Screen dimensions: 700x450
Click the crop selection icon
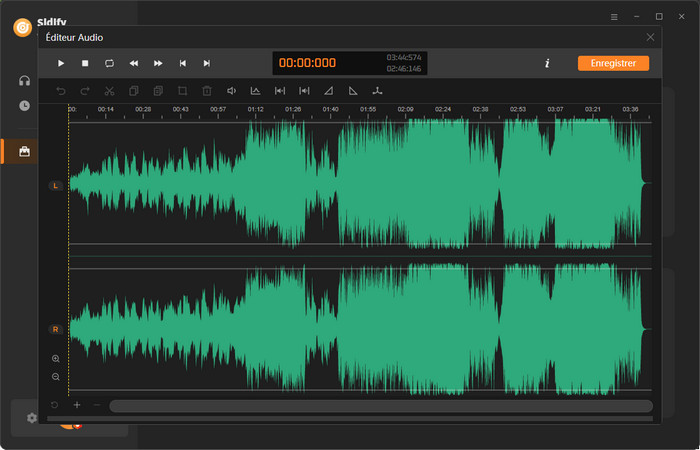pos(182,91)
